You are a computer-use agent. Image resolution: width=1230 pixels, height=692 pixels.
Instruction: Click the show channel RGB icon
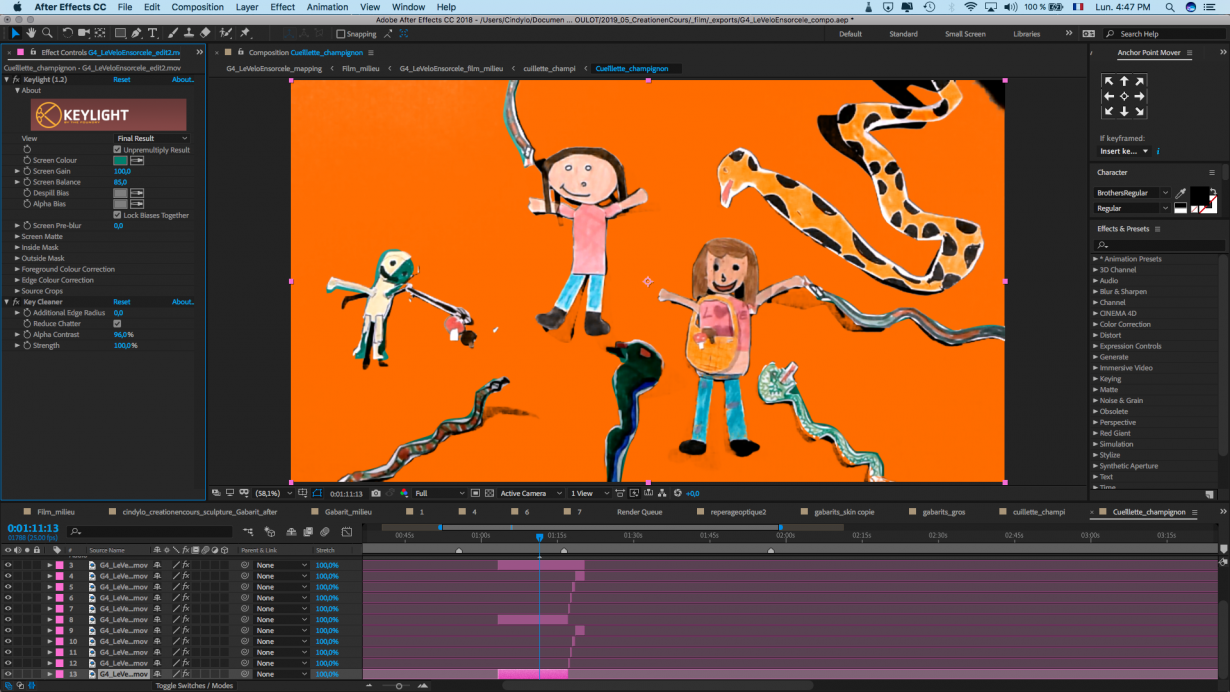tap(404, 493)
